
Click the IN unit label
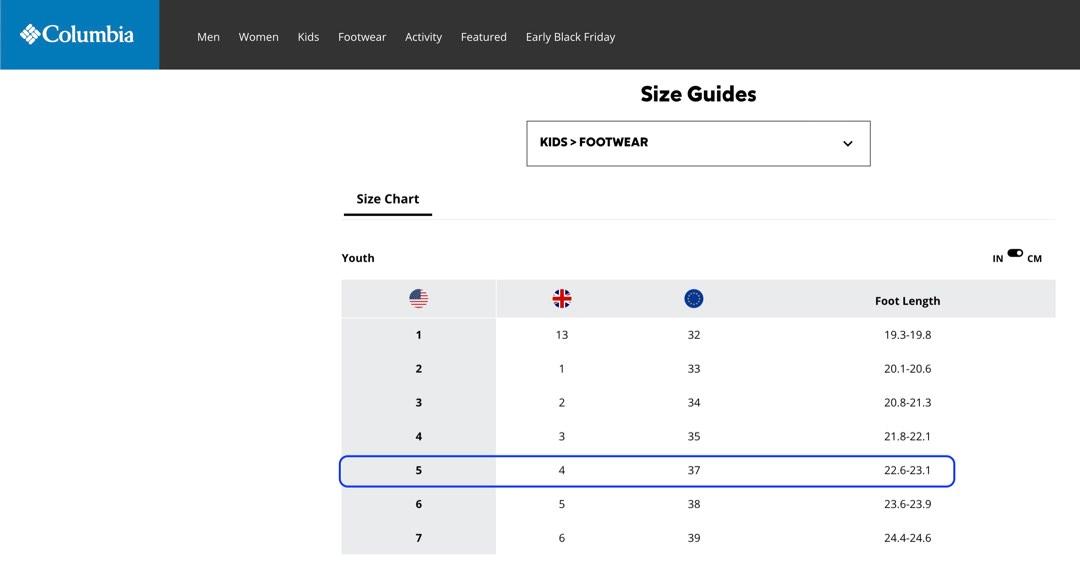point(997,258)
